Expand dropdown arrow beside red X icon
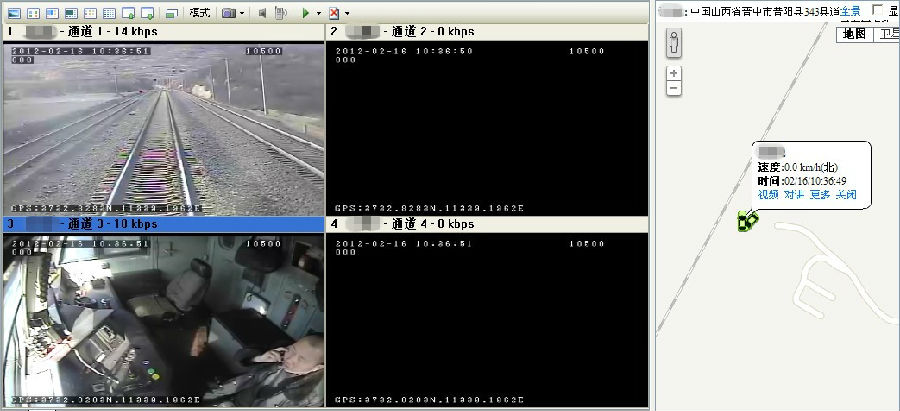The height and width of the screenshot is (411, 900). click(347, 14)
